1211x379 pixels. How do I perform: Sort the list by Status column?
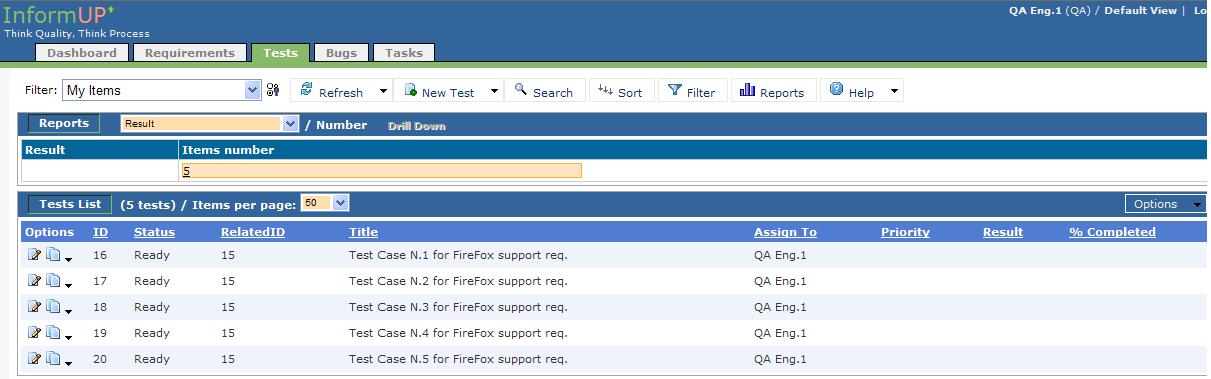(154, 232)
